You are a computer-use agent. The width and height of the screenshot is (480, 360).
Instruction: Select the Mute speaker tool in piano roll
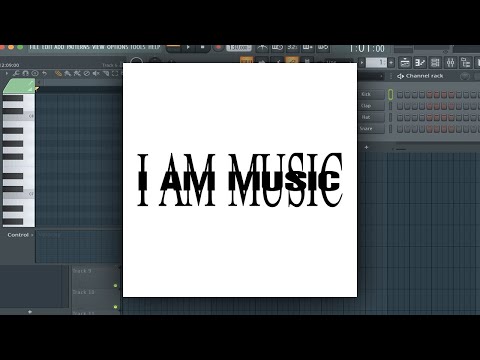pos(96,73)
